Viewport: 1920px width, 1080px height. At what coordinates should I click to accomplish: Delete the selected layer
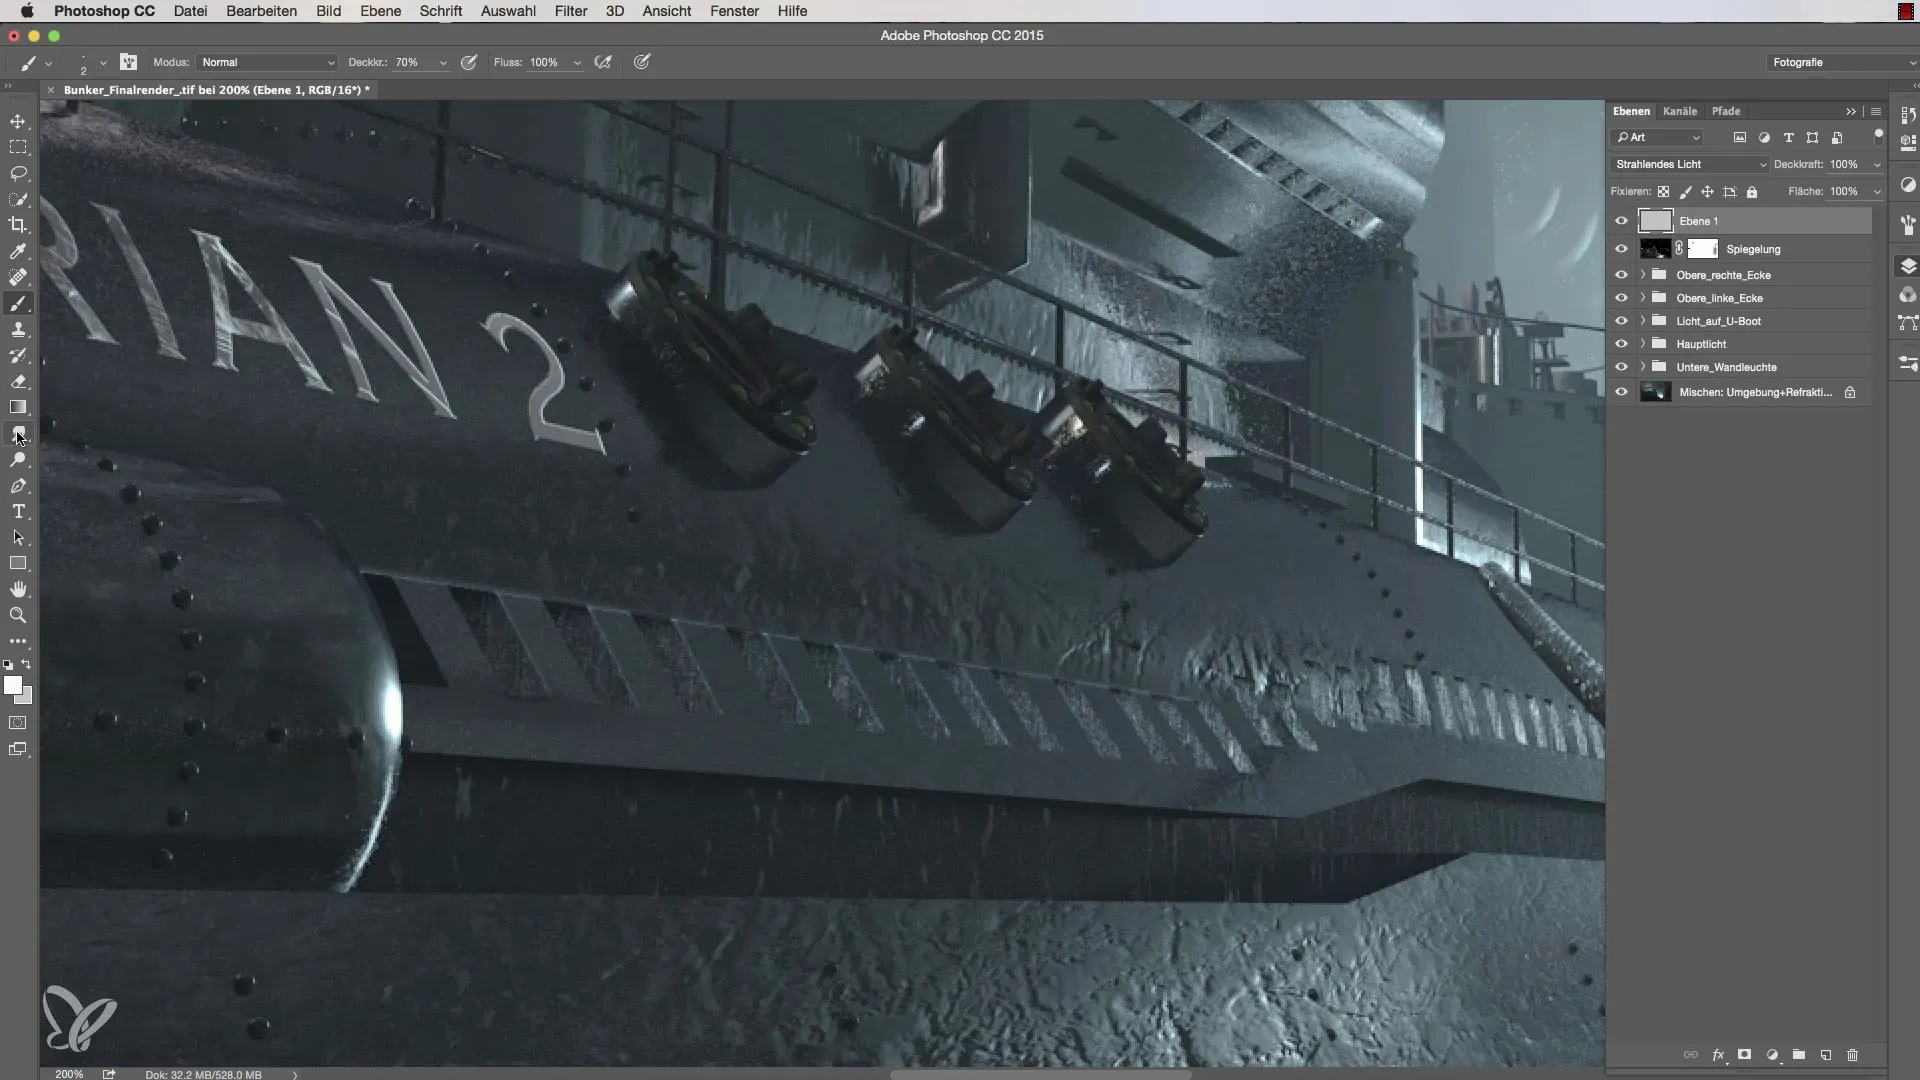click(x=1852, y=1055)
